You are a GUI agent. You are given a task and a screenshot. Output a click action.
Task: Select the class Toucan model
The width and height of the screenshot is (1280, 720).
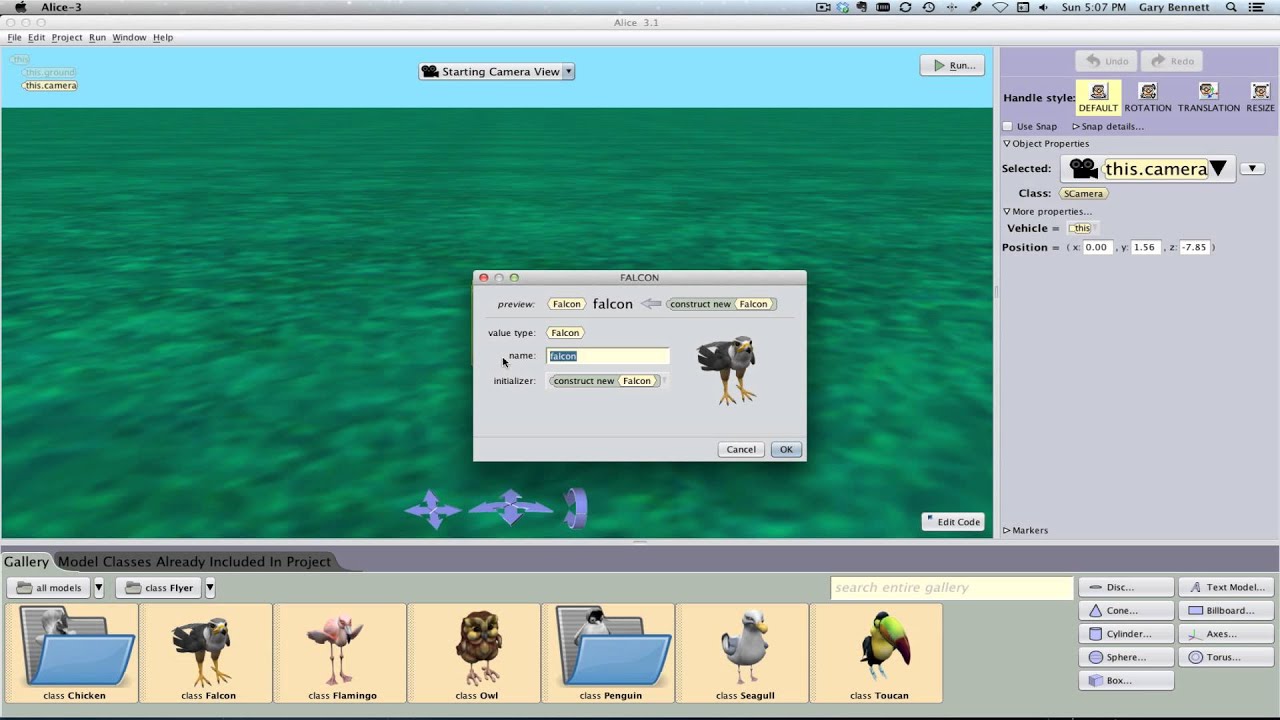pyautogui.click(x=876, y=653)
